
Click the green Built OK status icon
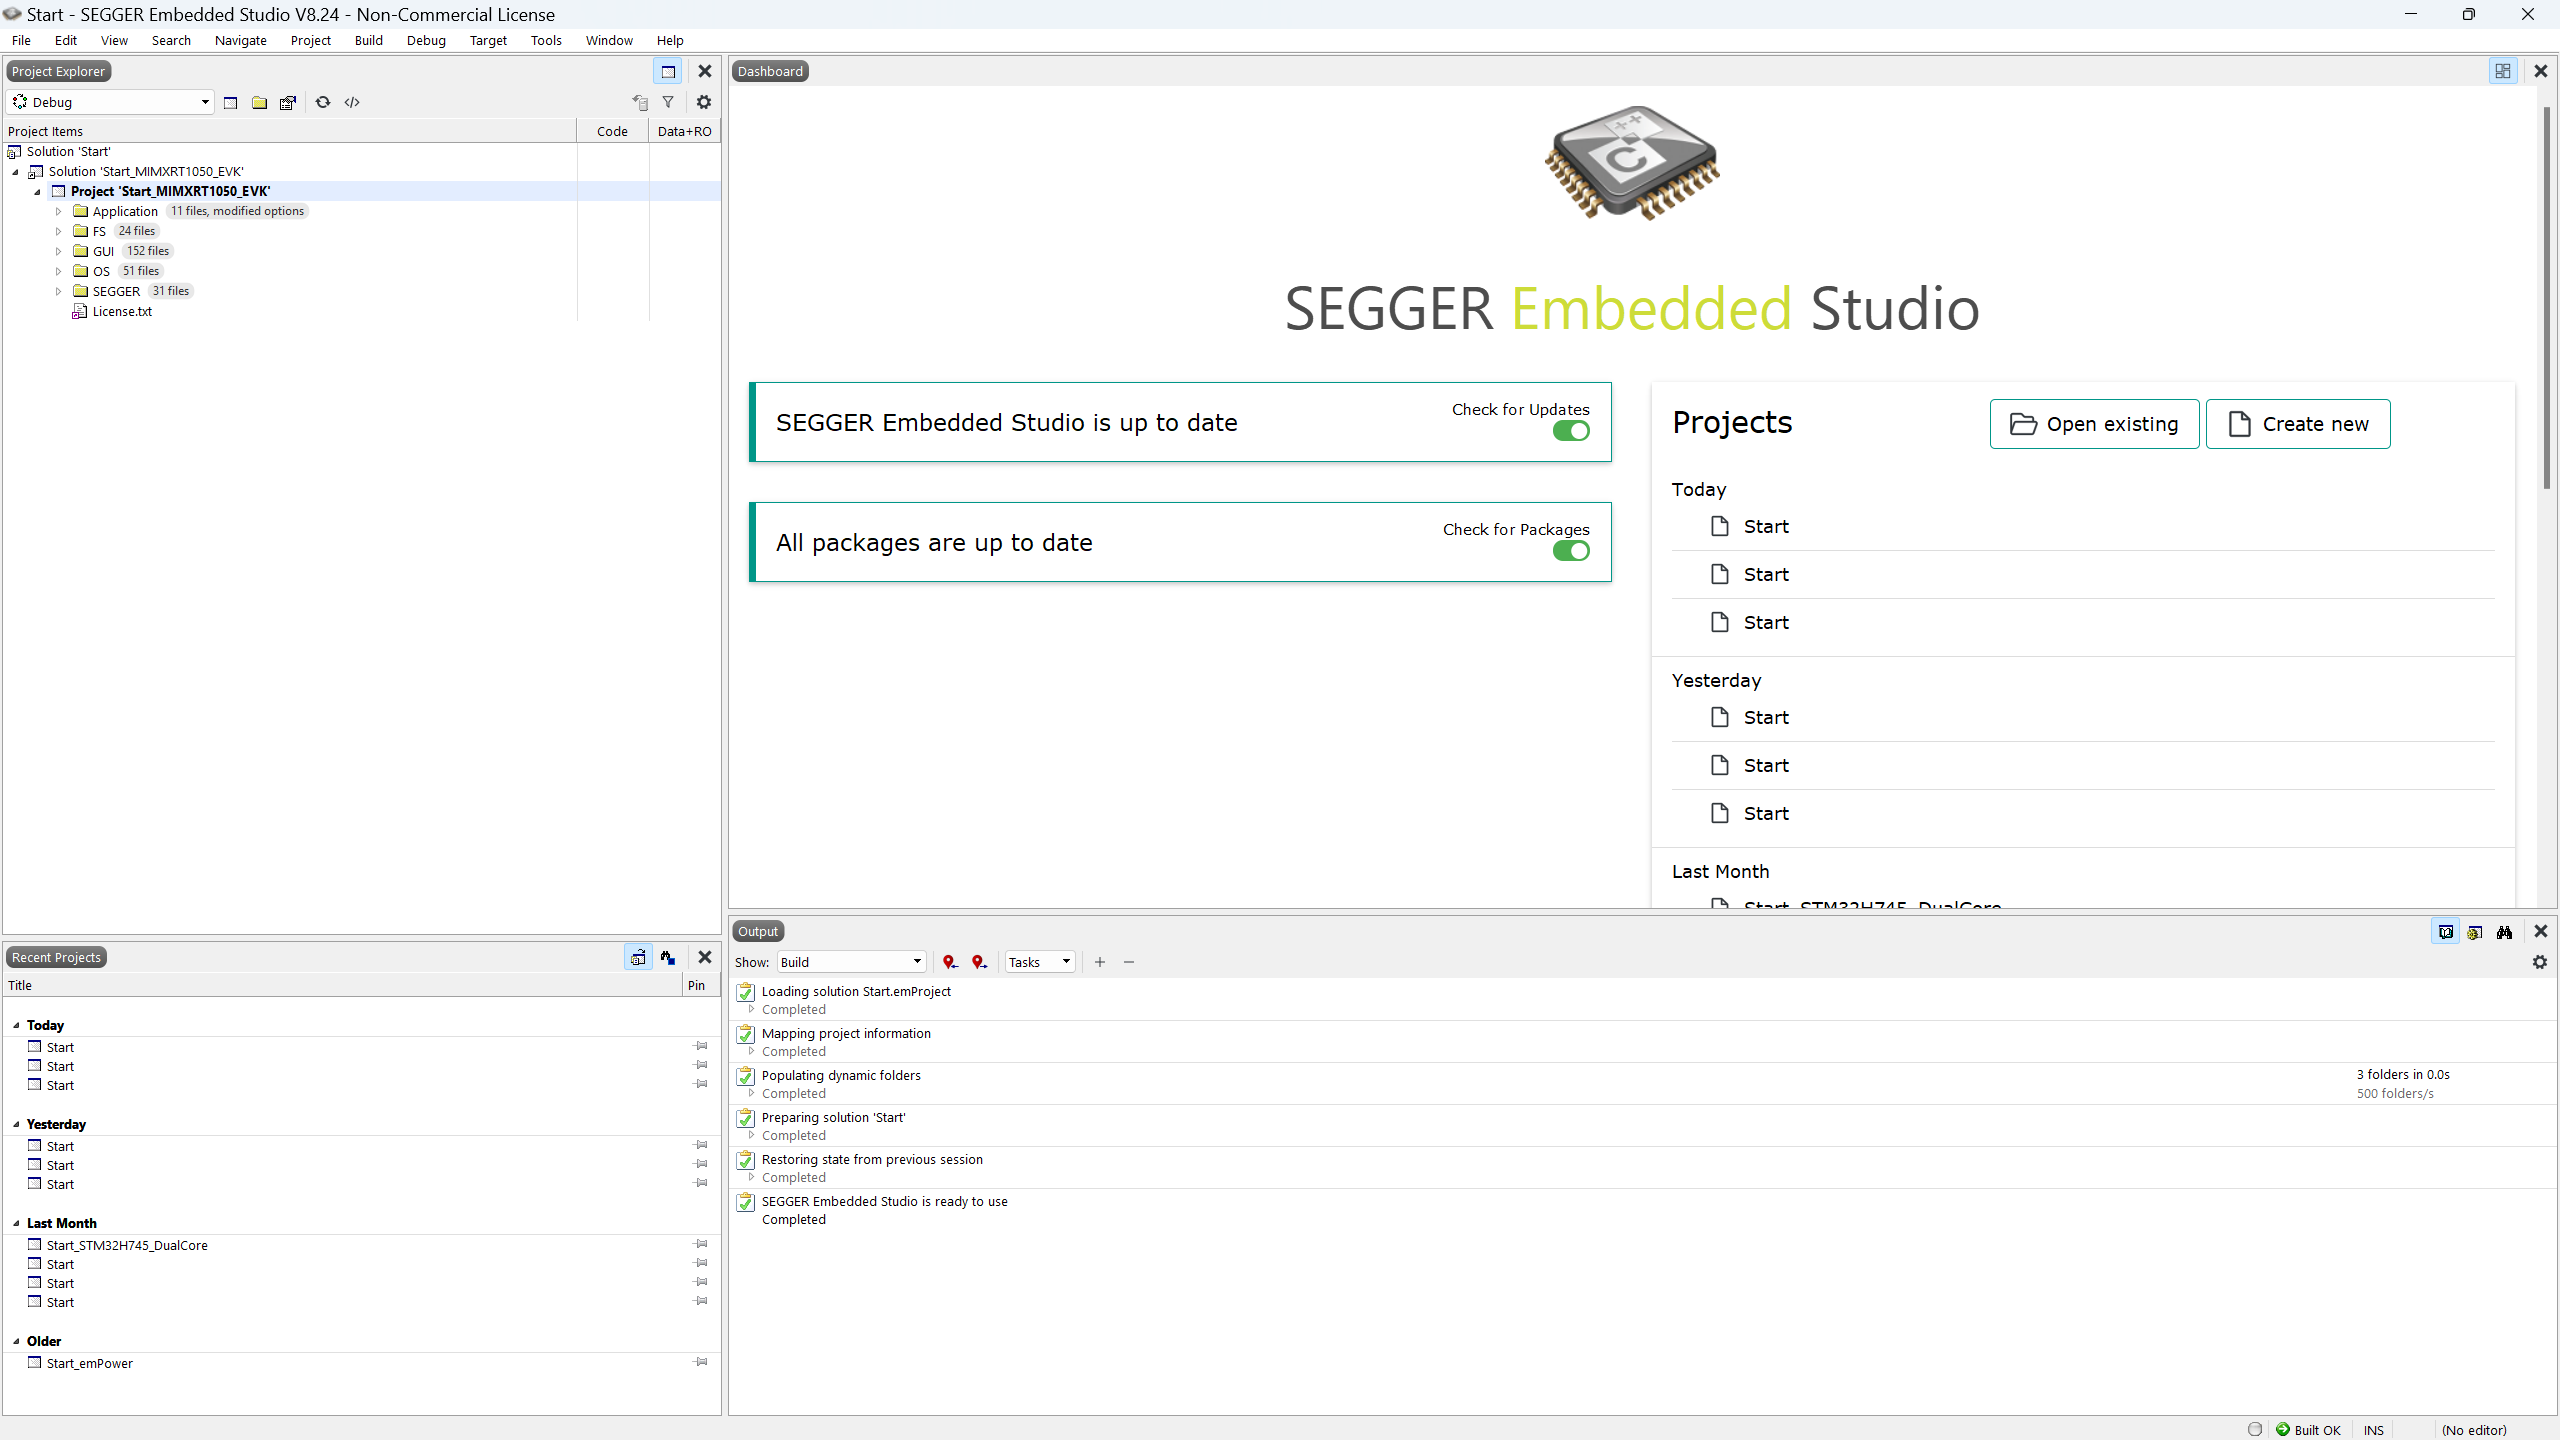2283,1429
